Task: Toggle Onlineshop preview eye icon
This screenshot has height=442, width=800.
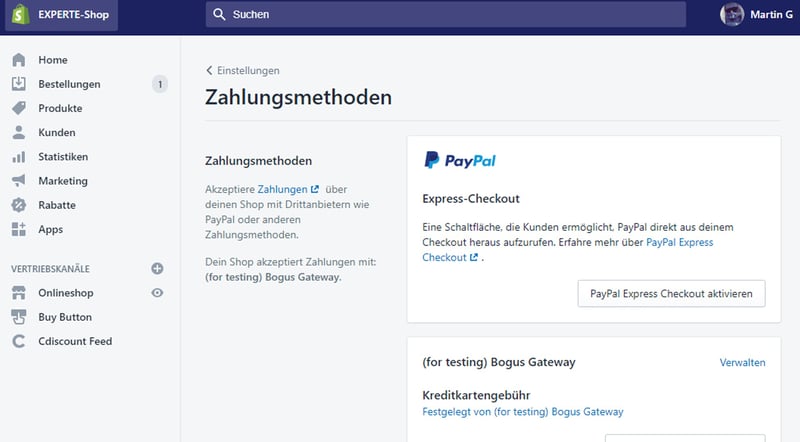Action: 157,293
